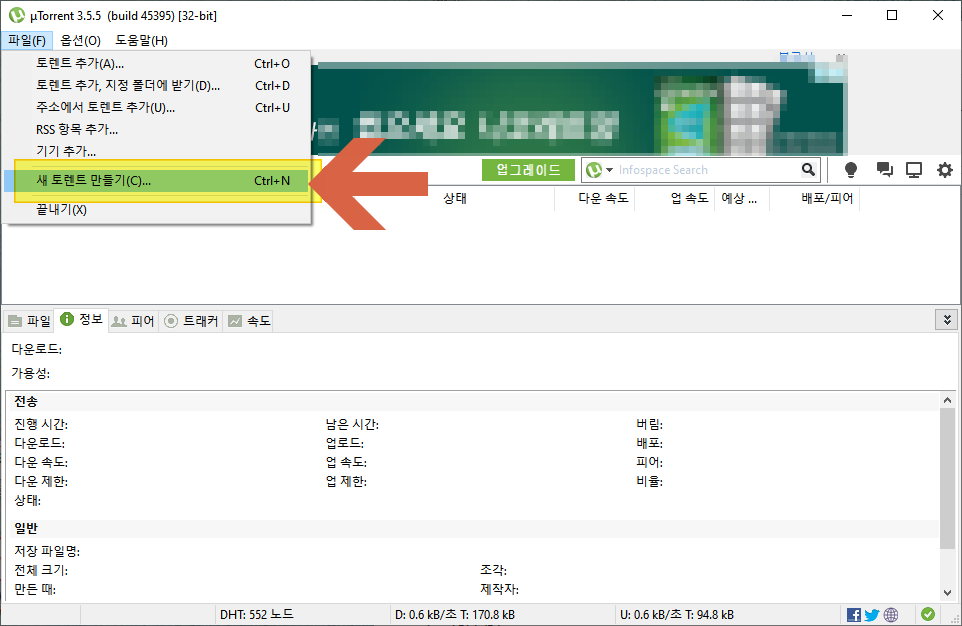Click the 가용성: label
This screenshot has width=962, height=626.
(x=31, y=373)
